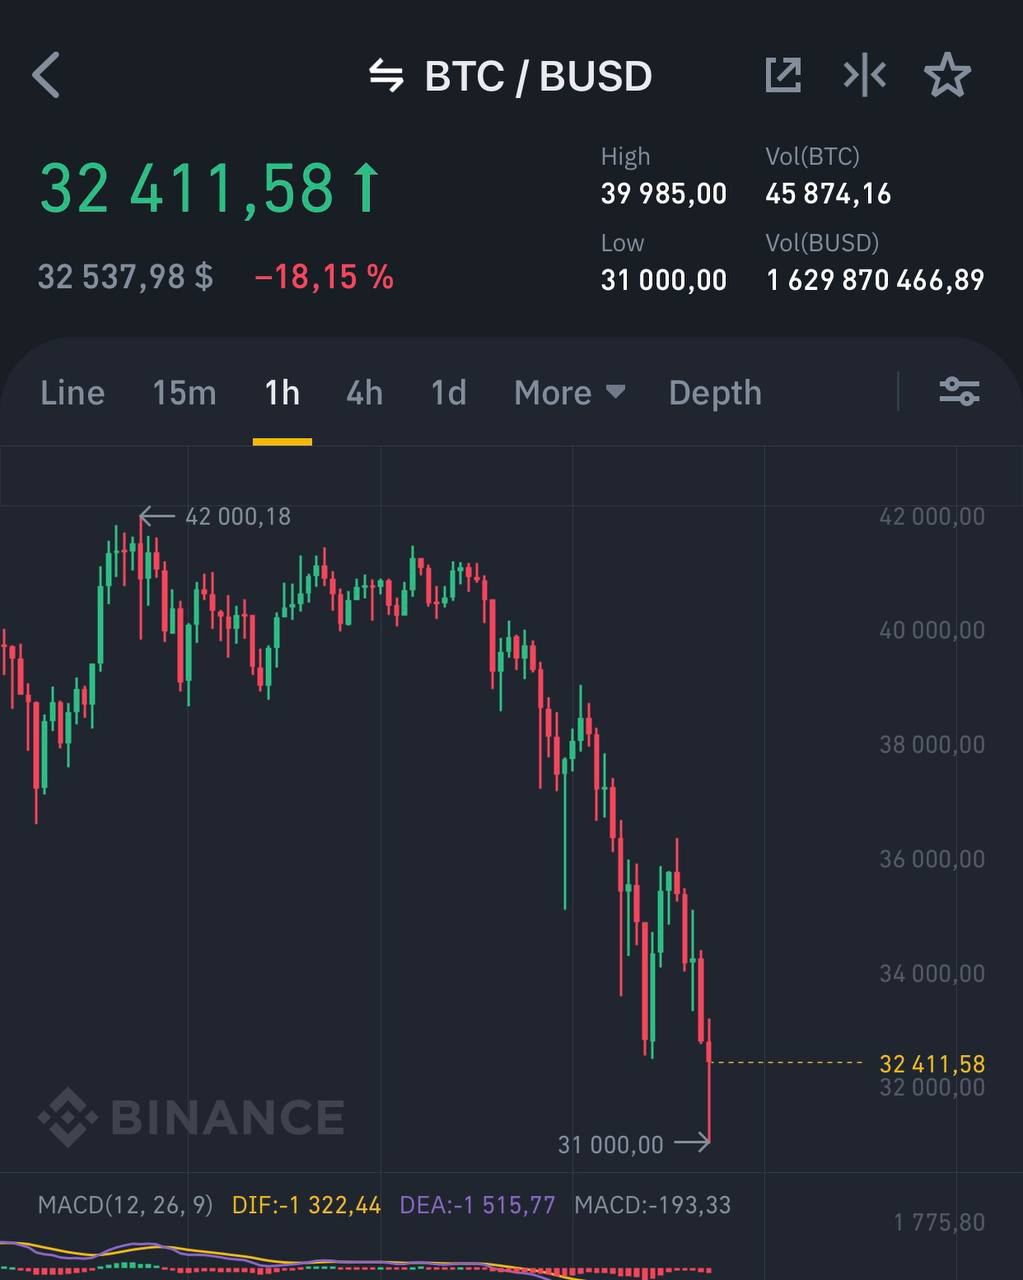Tap the 42 000,18 high price label
This screenshot has width=1023, height=1280.
(x=238, y=516)
